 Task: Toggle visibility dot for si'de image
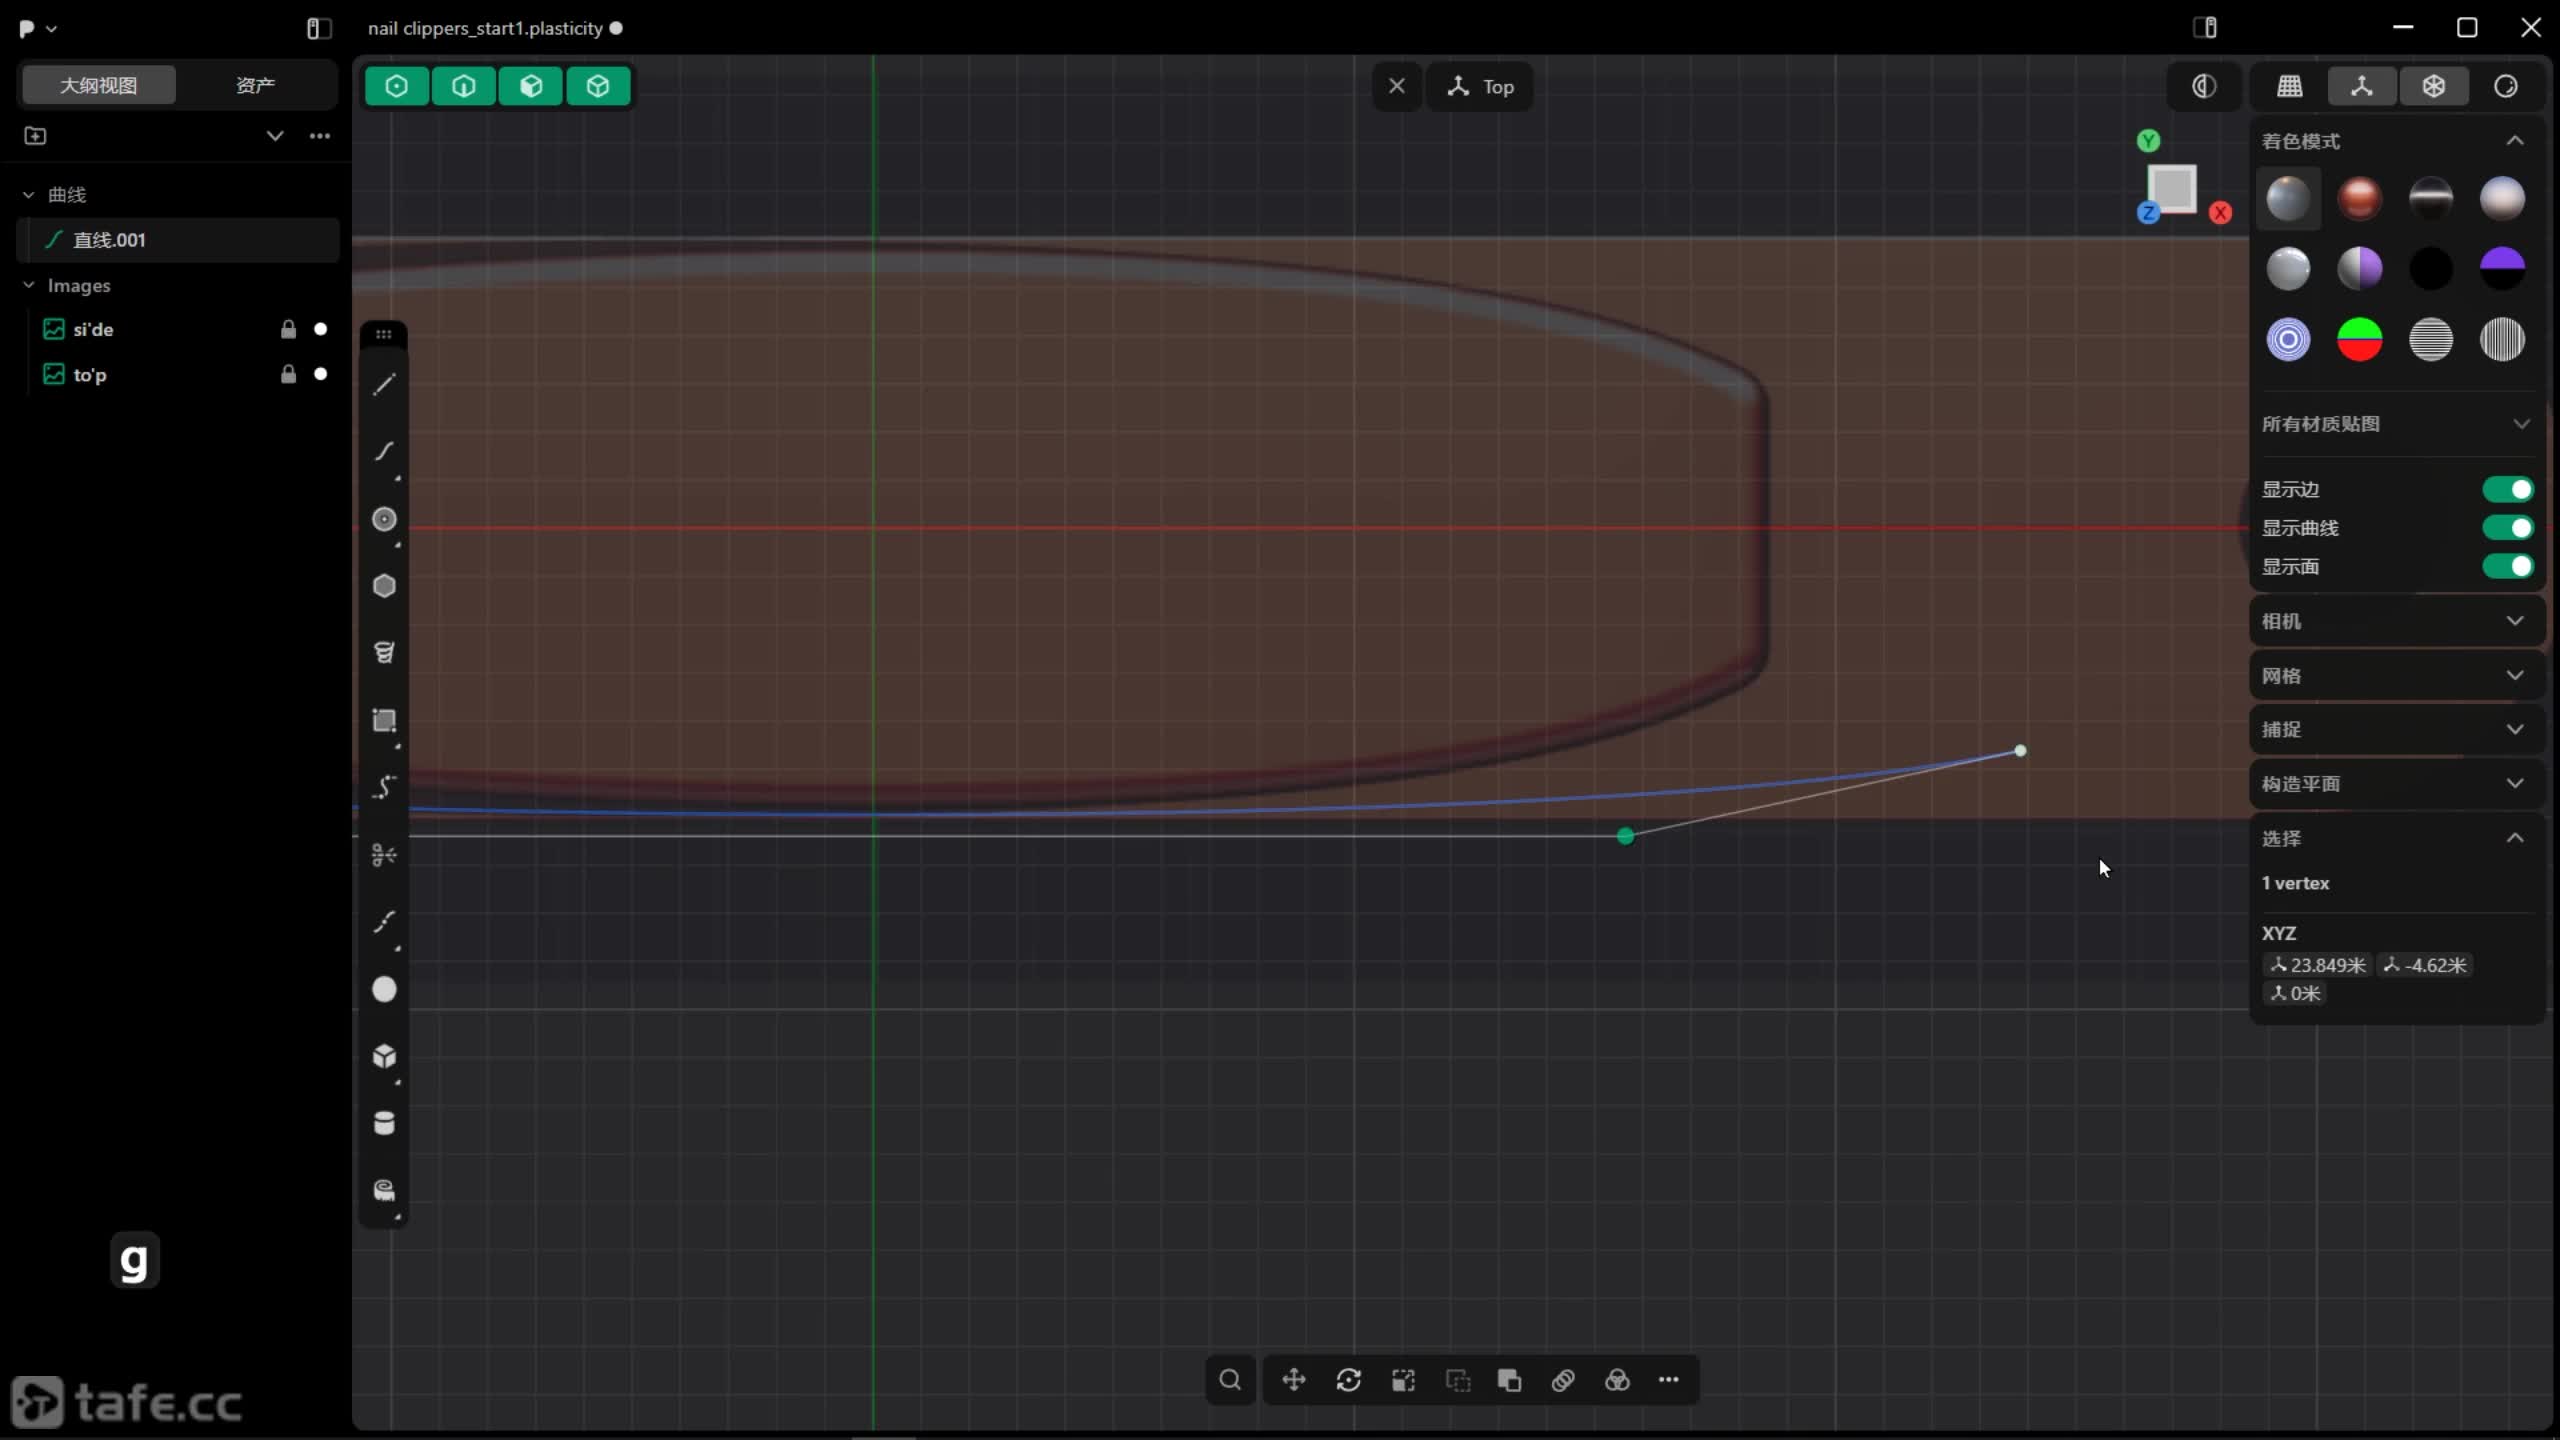(x=321, y=329)
